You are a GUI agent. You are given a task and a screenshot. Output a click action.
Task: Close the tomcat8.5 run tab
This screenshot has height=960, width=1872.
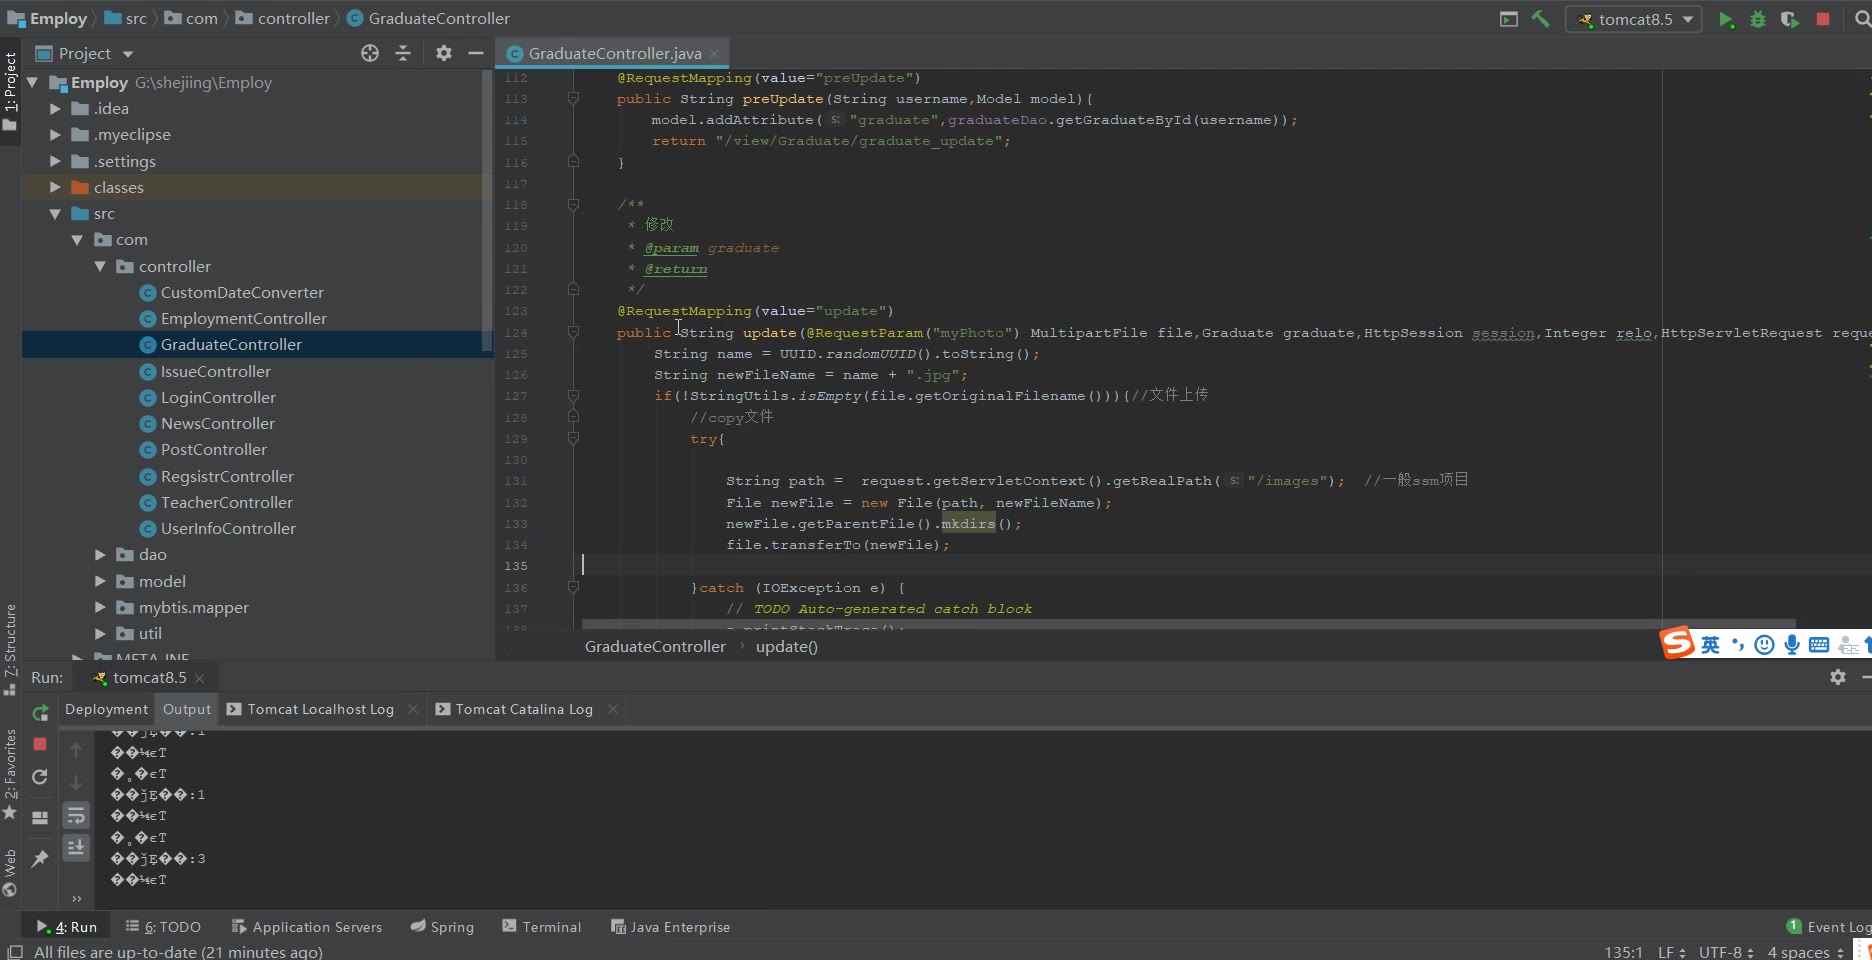(199, 678)
